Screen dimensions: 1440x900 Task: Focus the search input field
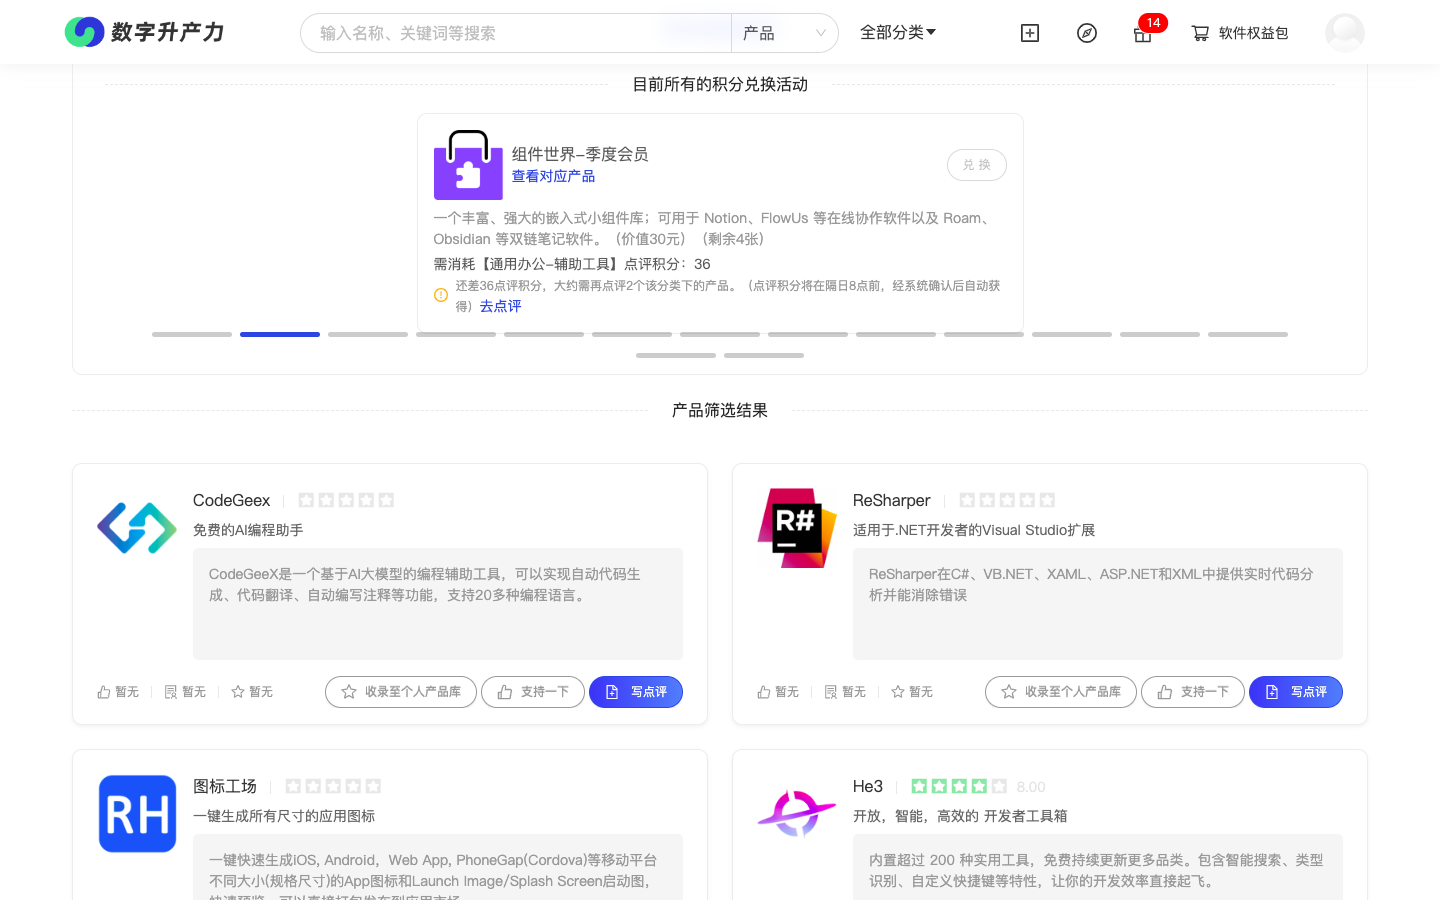[516, 33]
